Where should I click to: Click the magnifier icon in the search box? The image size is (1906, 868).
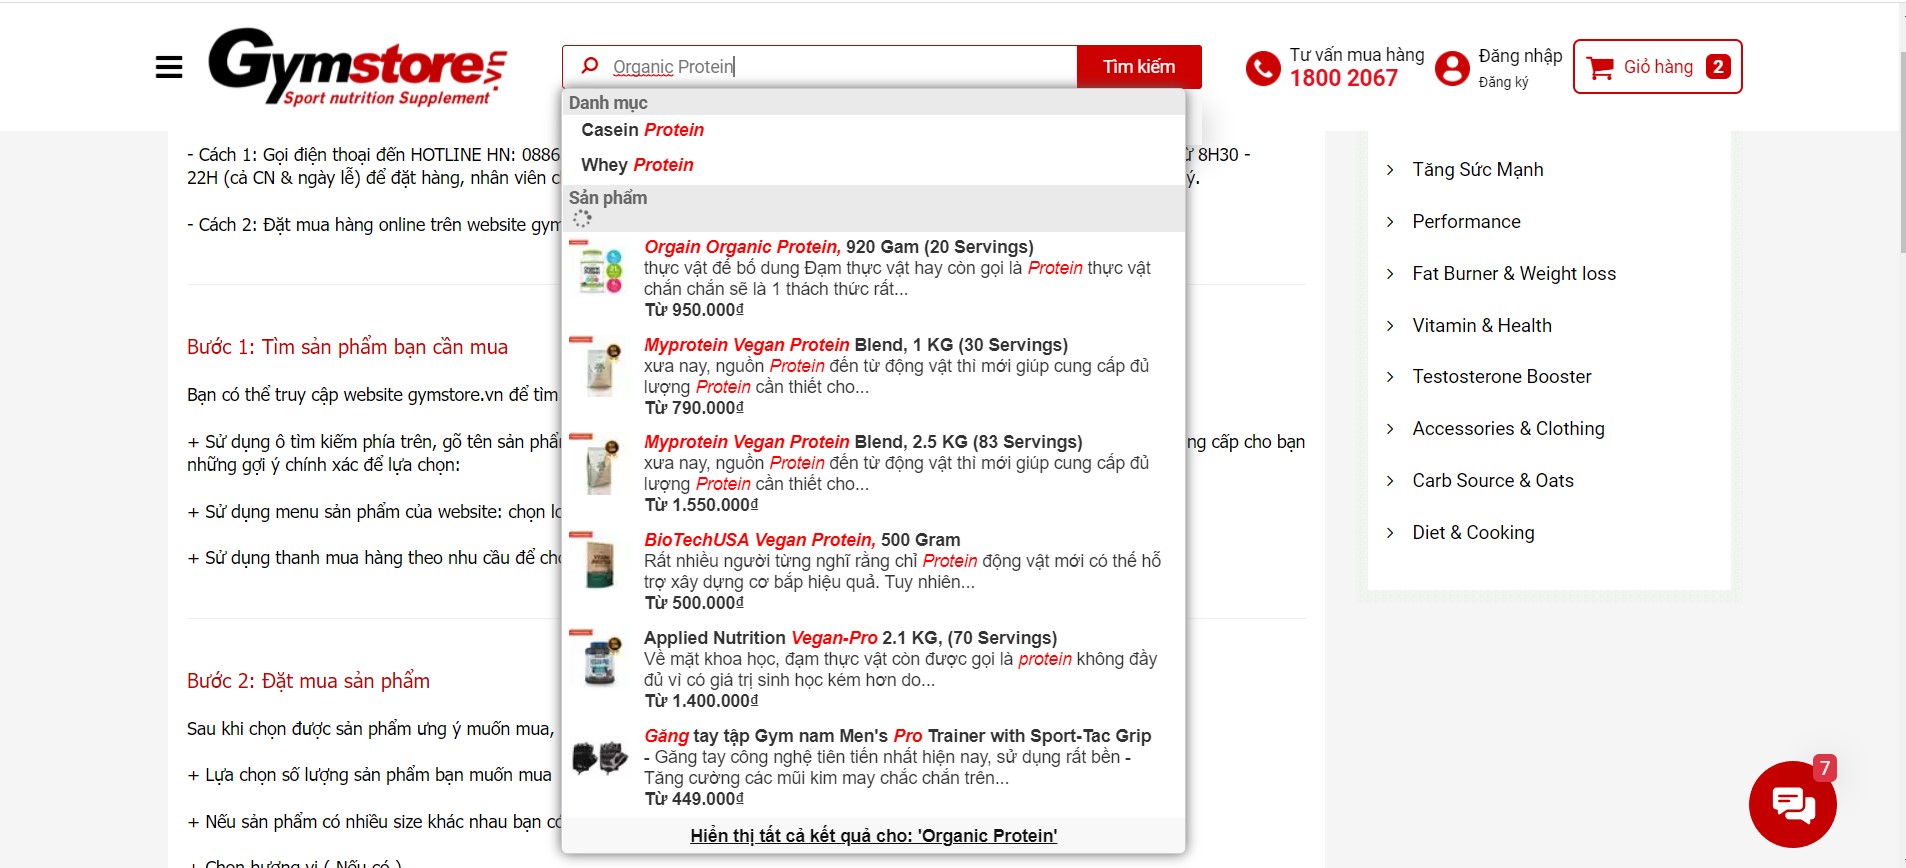click(590, 66)
